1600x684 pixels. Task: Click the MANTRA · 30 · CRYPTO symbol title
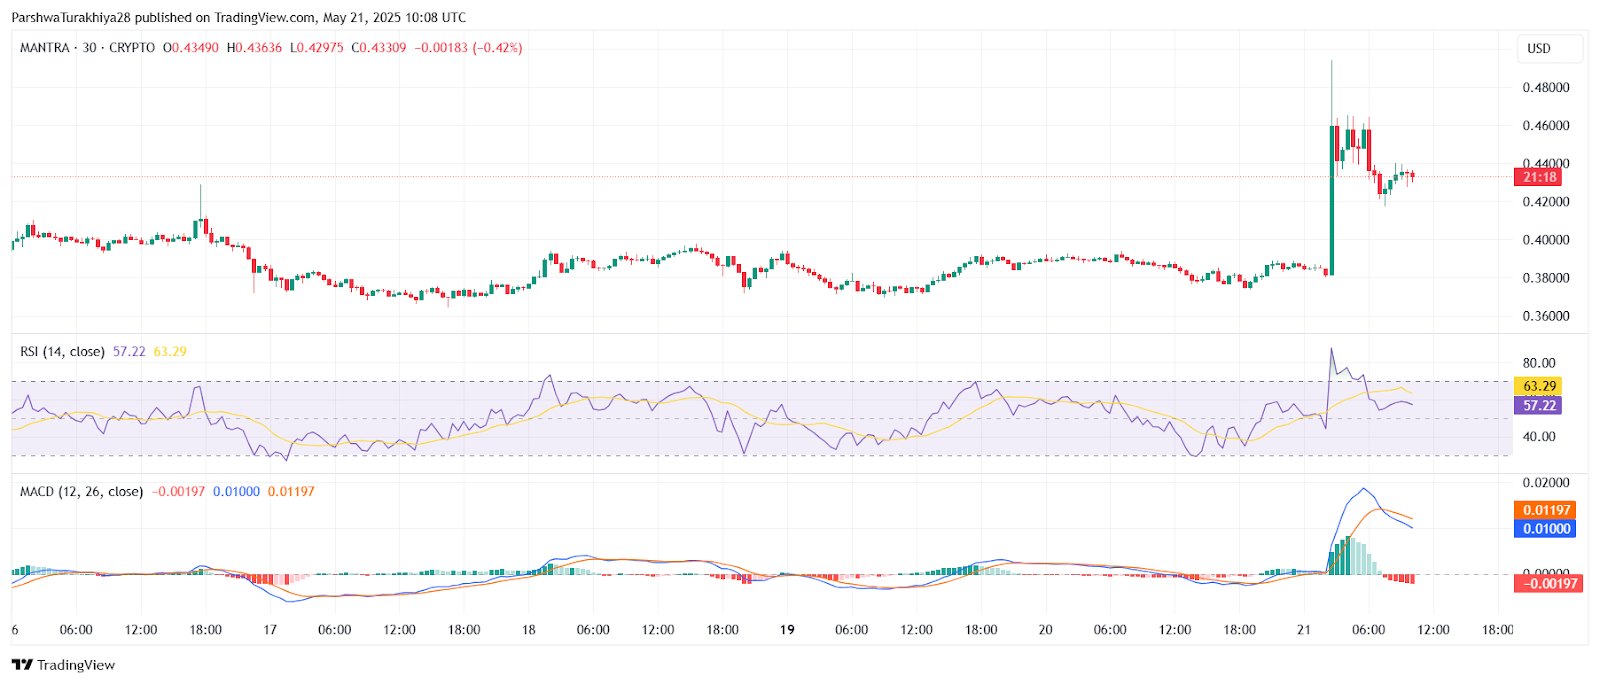point(87,48)
